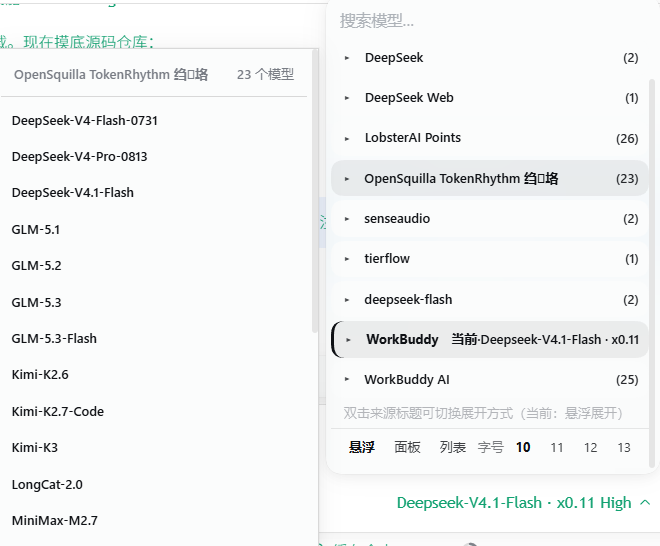The image size is (660, 546).
Task: Select the senseaudio provider row
Action: coord(490,218)
